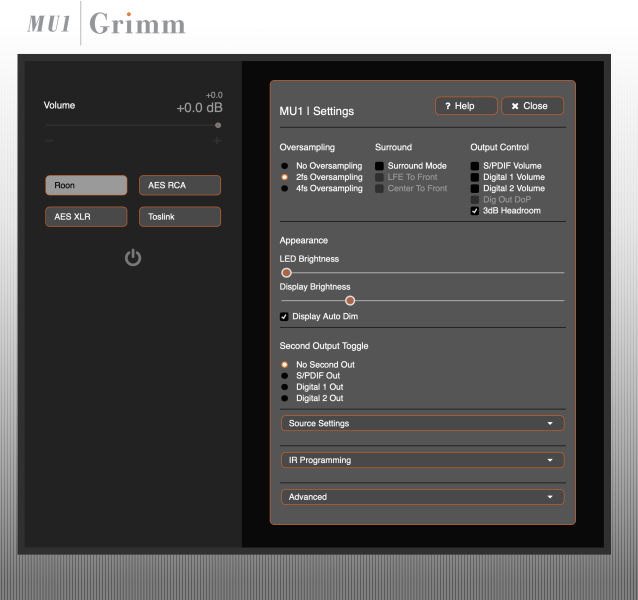
Task: Expand the Source Settings section
Action: (422, 423)
